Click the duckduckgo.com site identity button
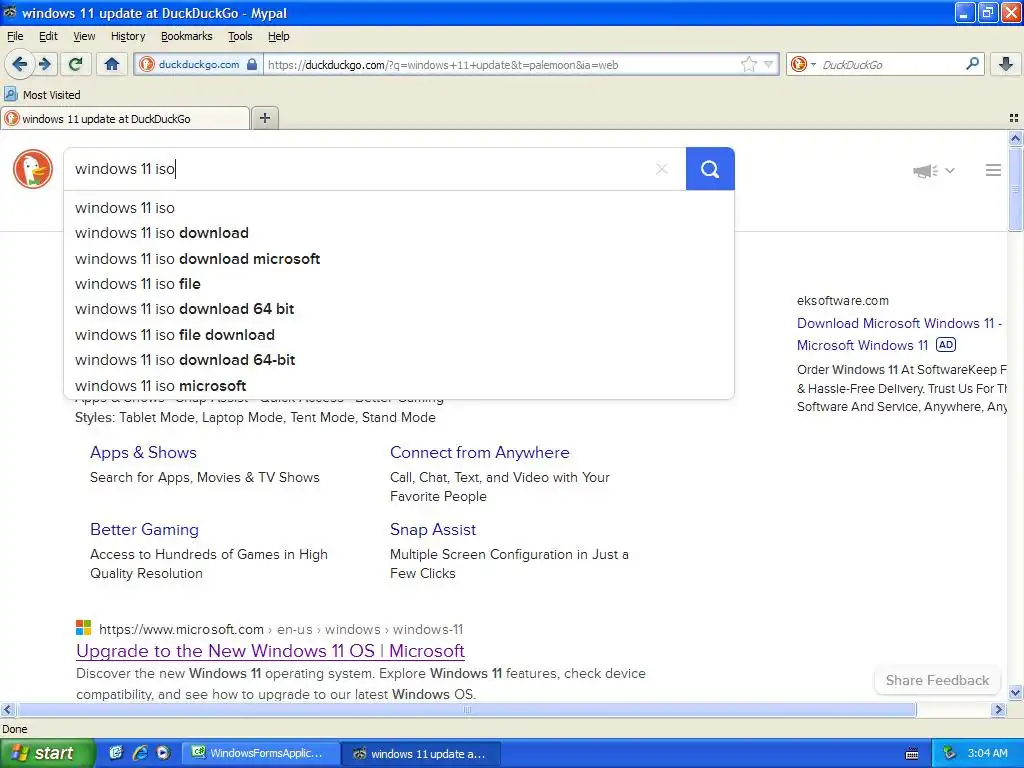 point(199,64)
